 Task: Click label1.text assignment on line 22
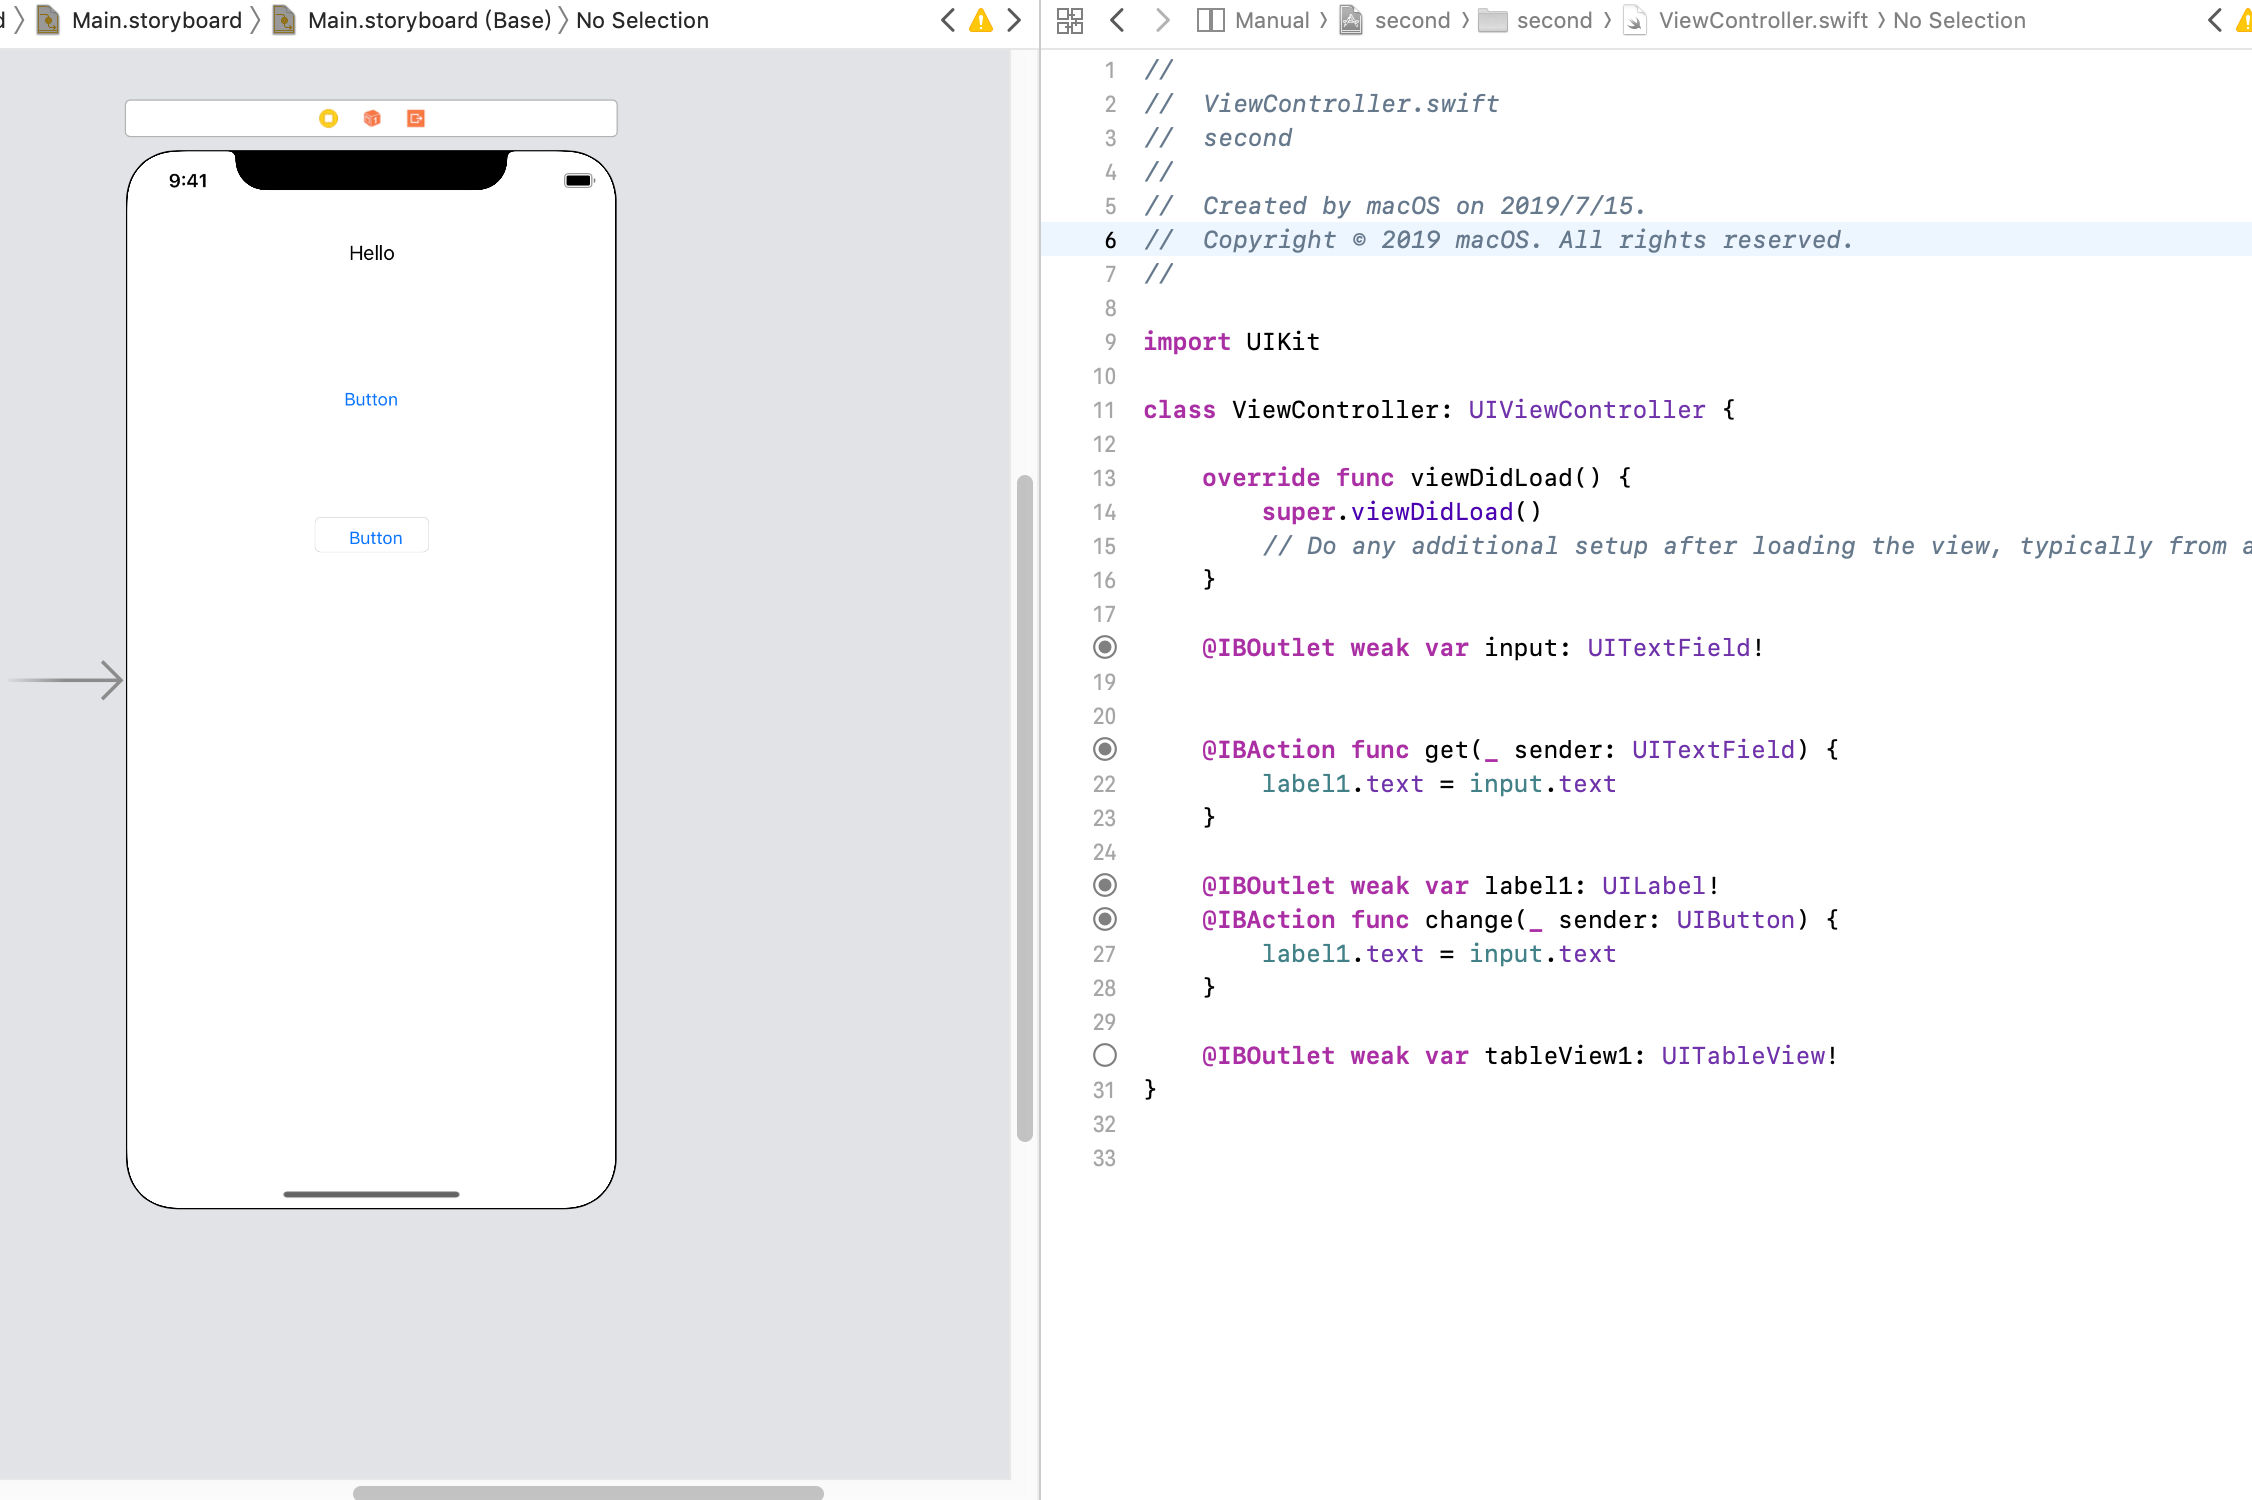point(1439,784)
